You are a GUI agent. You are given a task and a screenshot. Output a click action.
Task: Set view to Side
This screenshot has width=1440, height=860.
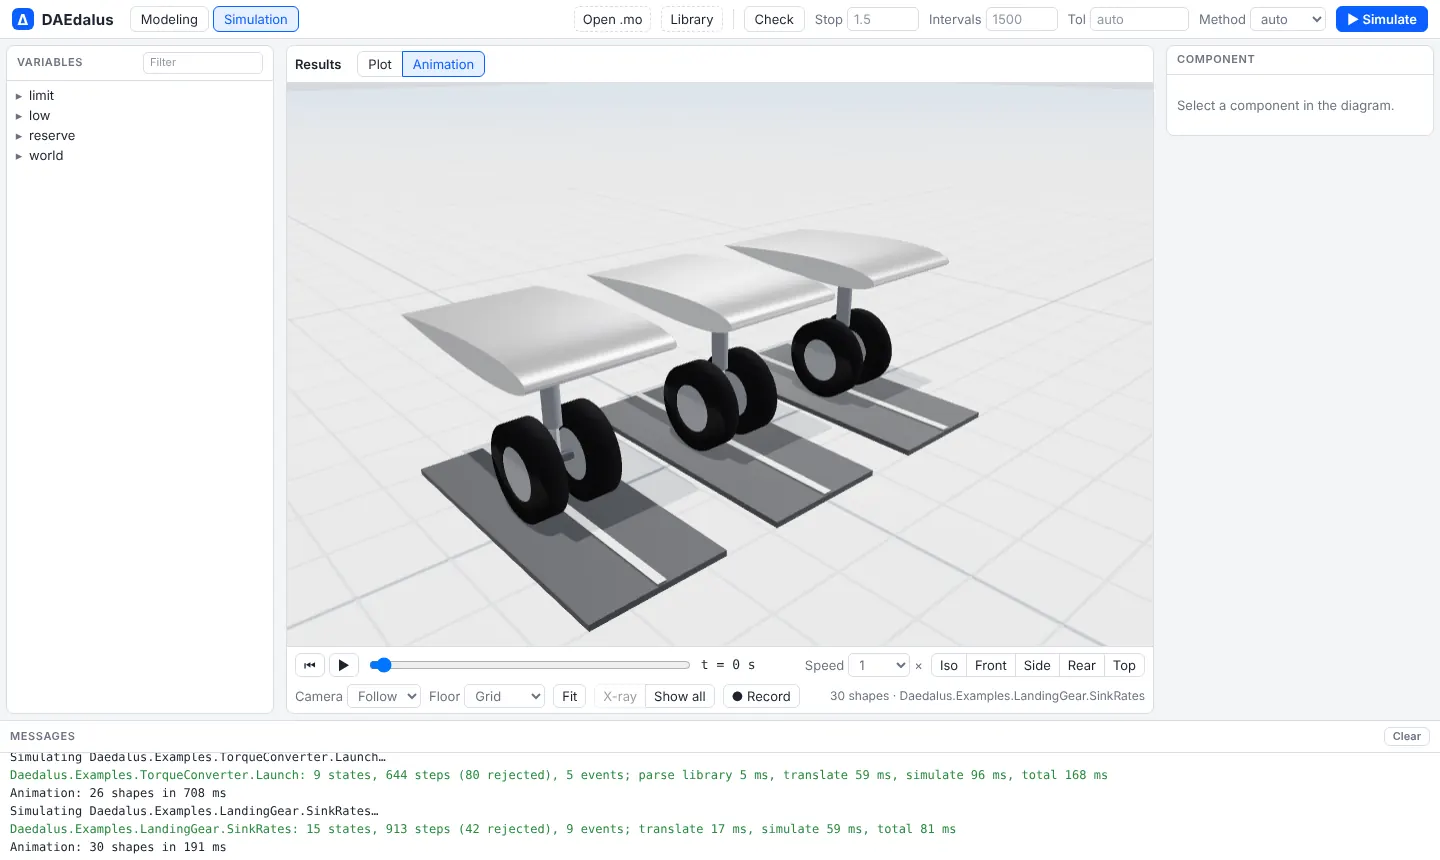(x=1037, y=665)
